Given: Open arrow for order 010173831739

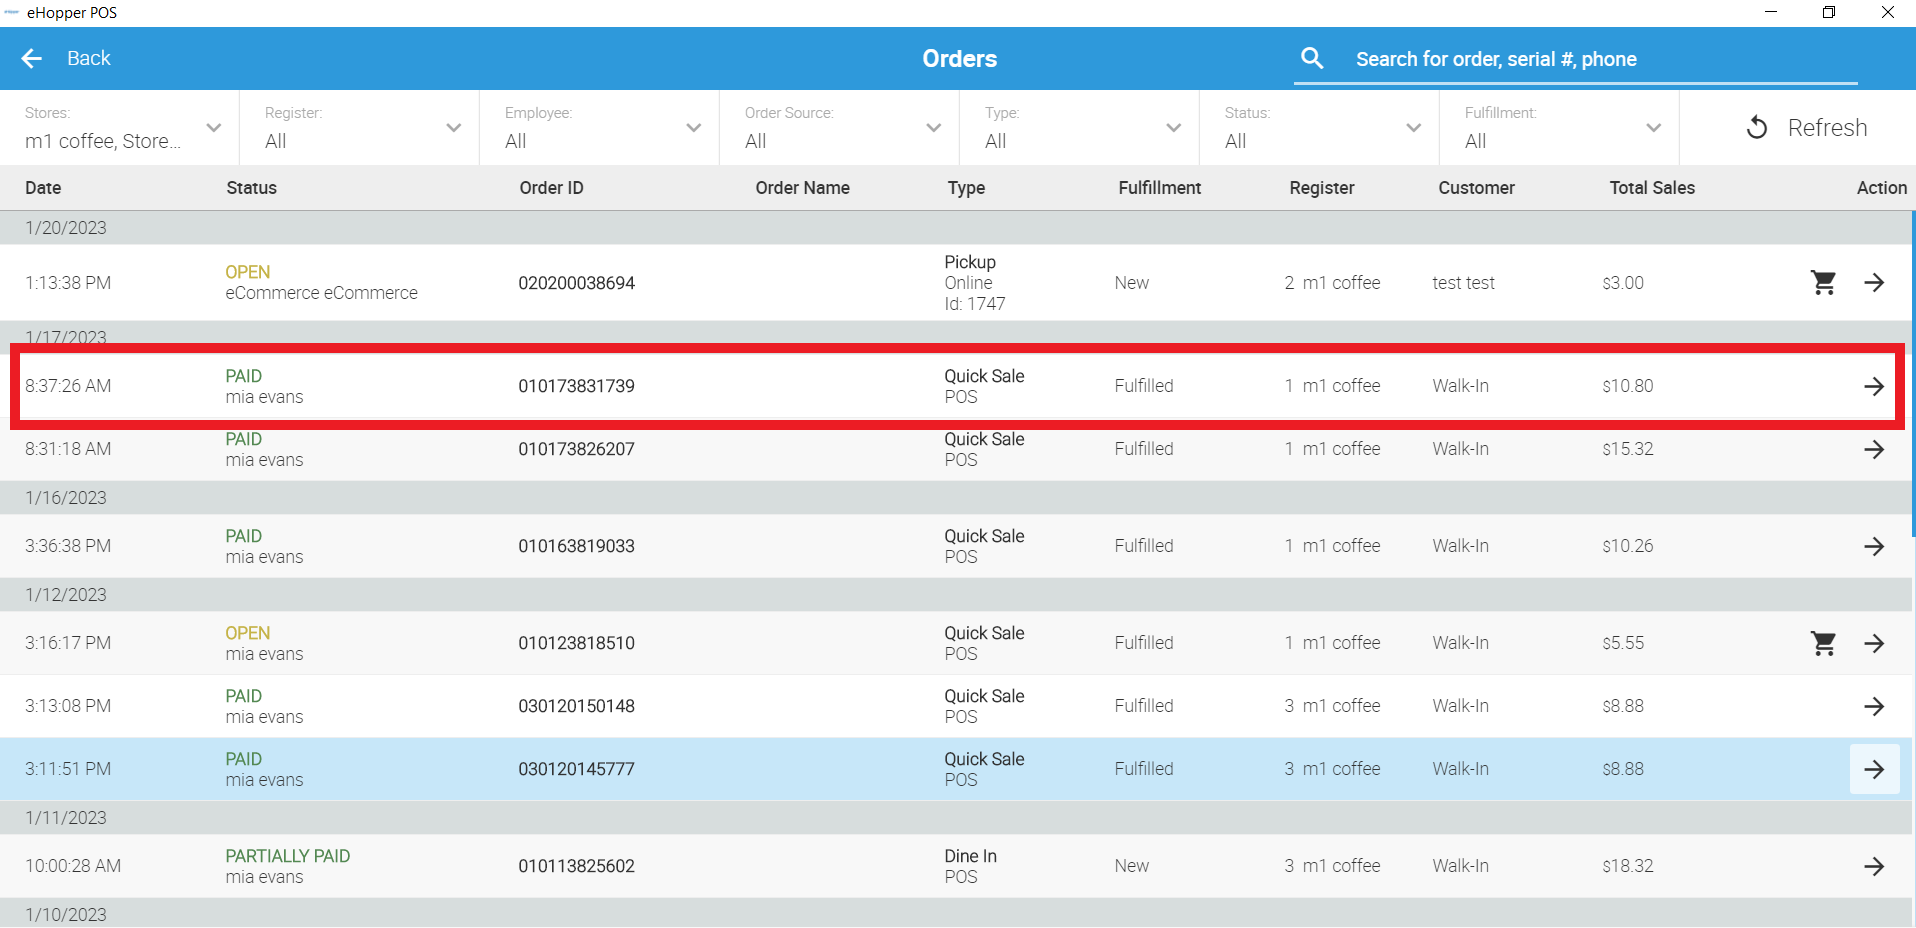Looking at the screenshot, I should tap(1874, 386).
